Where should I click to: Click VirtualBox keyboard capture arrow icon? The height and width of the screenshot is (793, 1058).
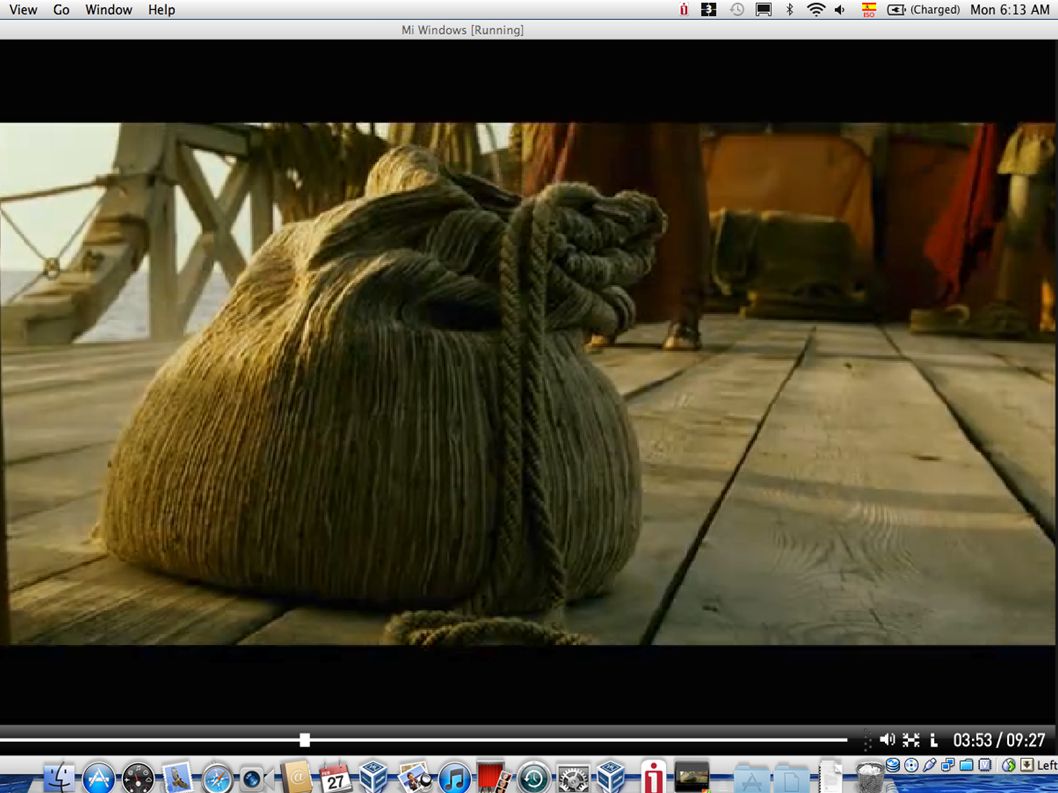click(1027, 765)
